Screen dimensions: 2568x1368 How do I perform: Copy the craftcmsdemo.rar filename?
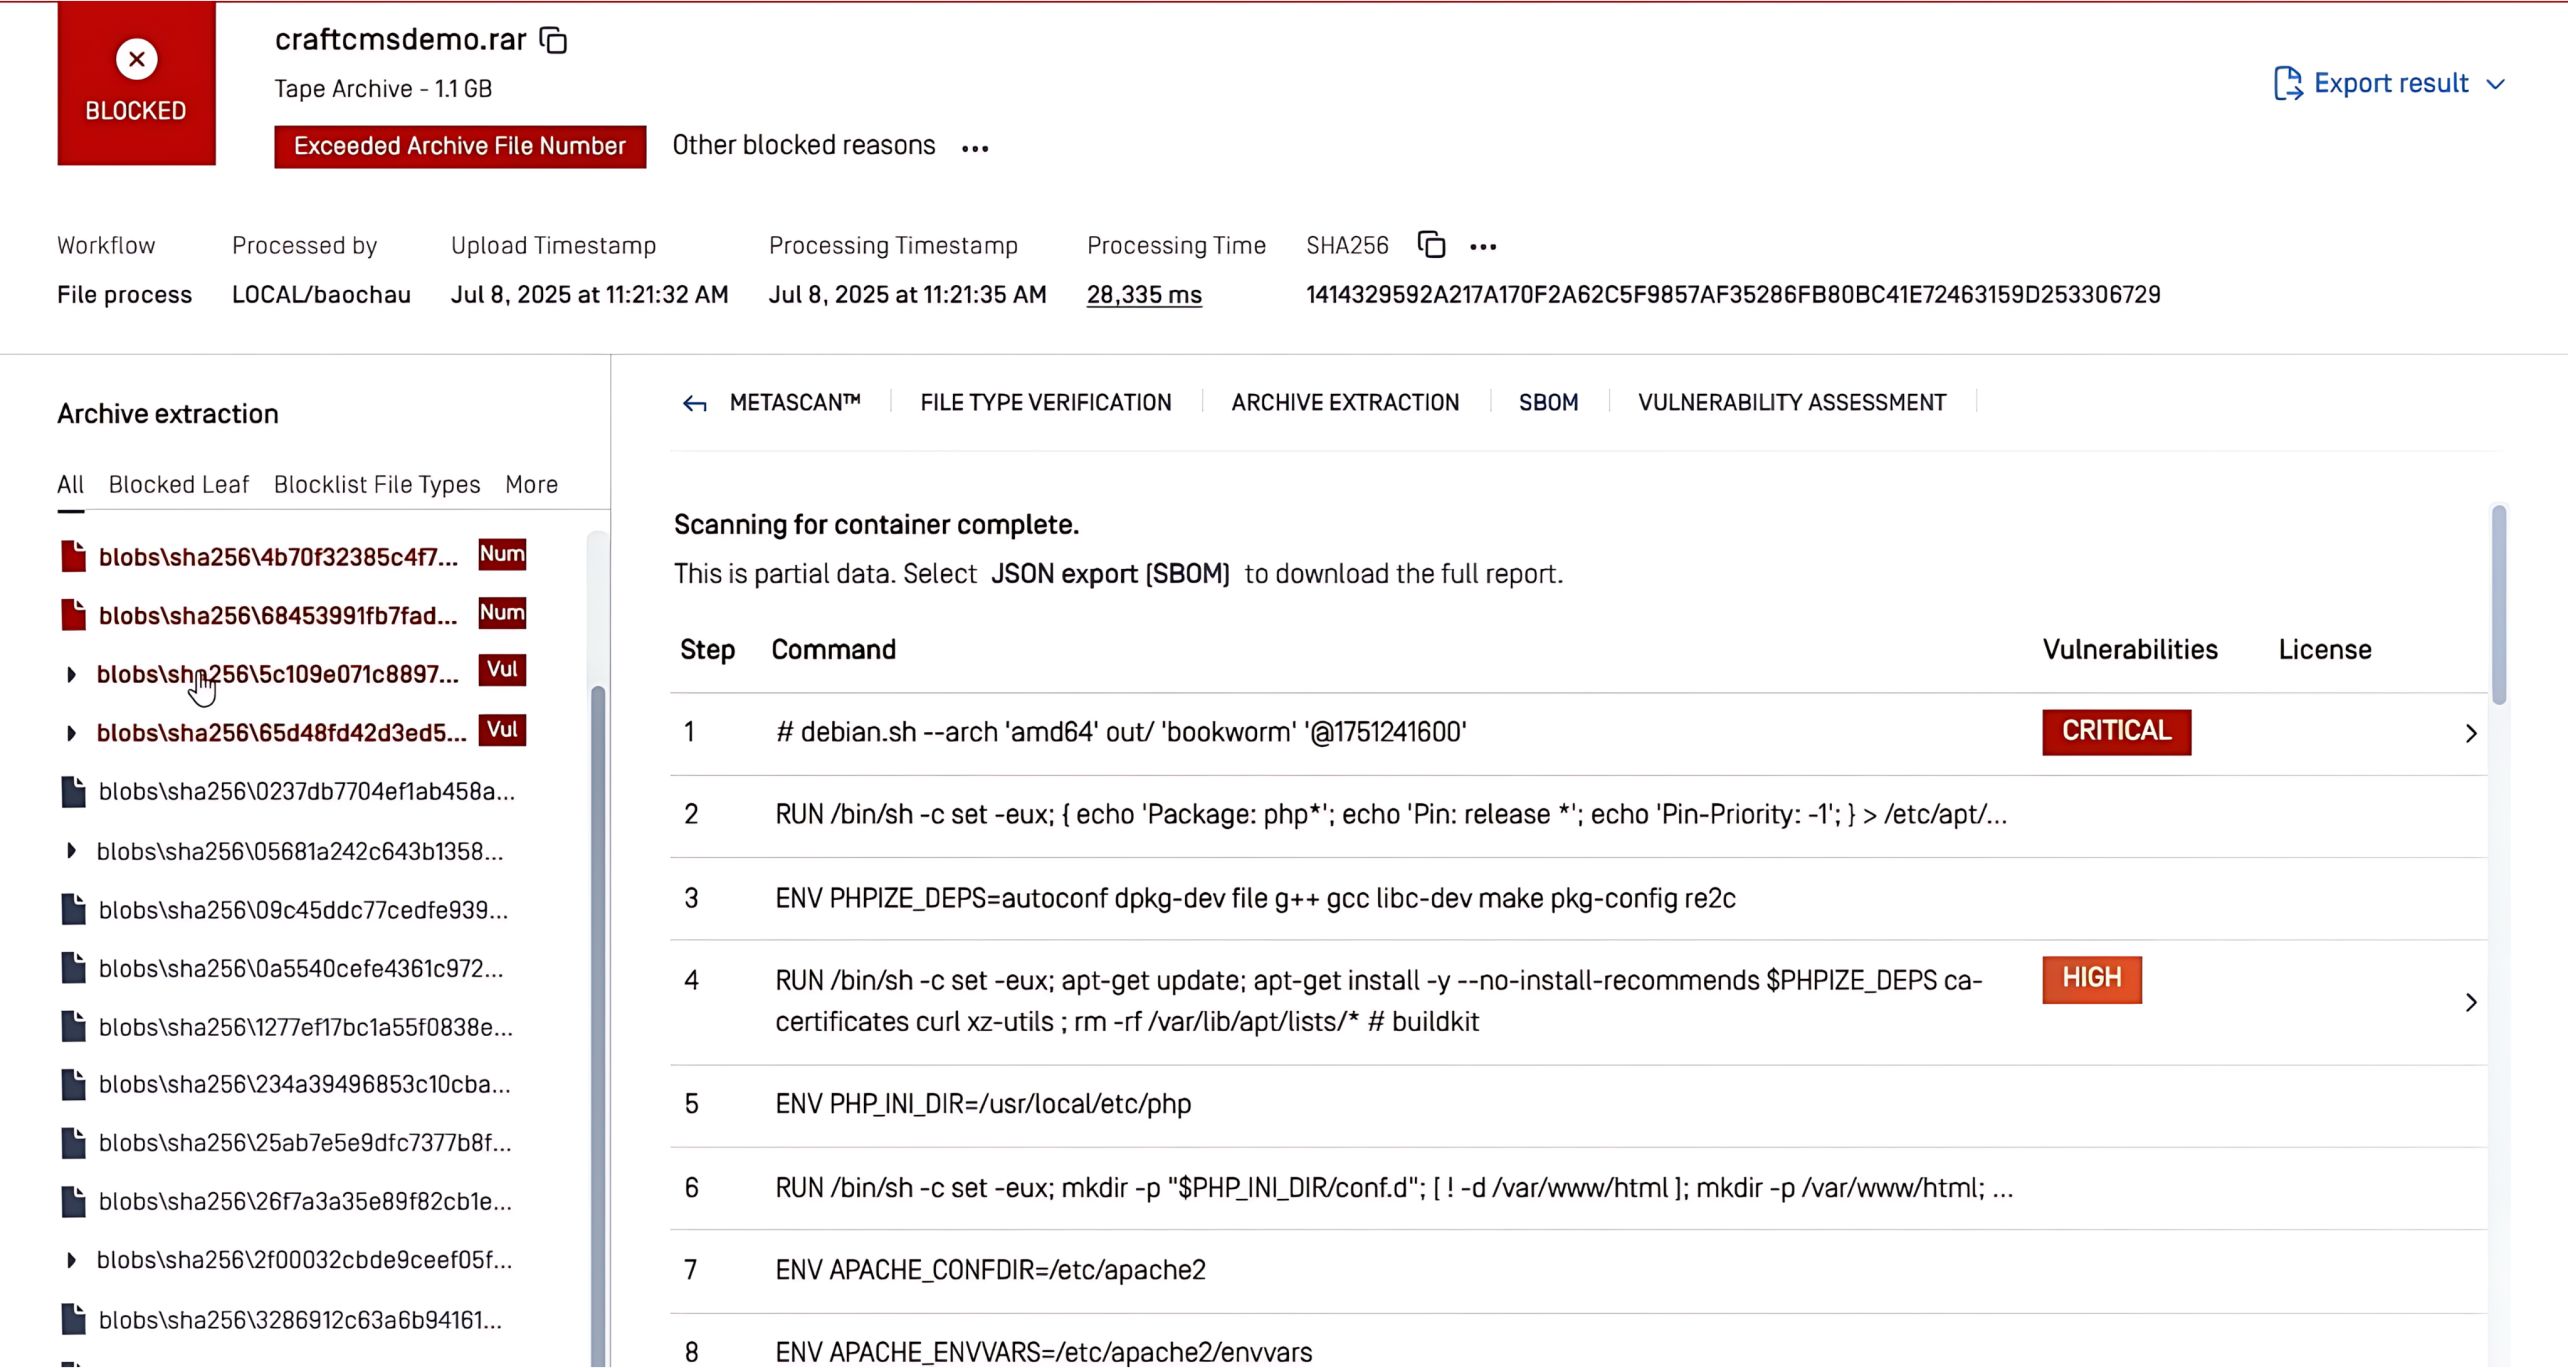pos(553,40)
